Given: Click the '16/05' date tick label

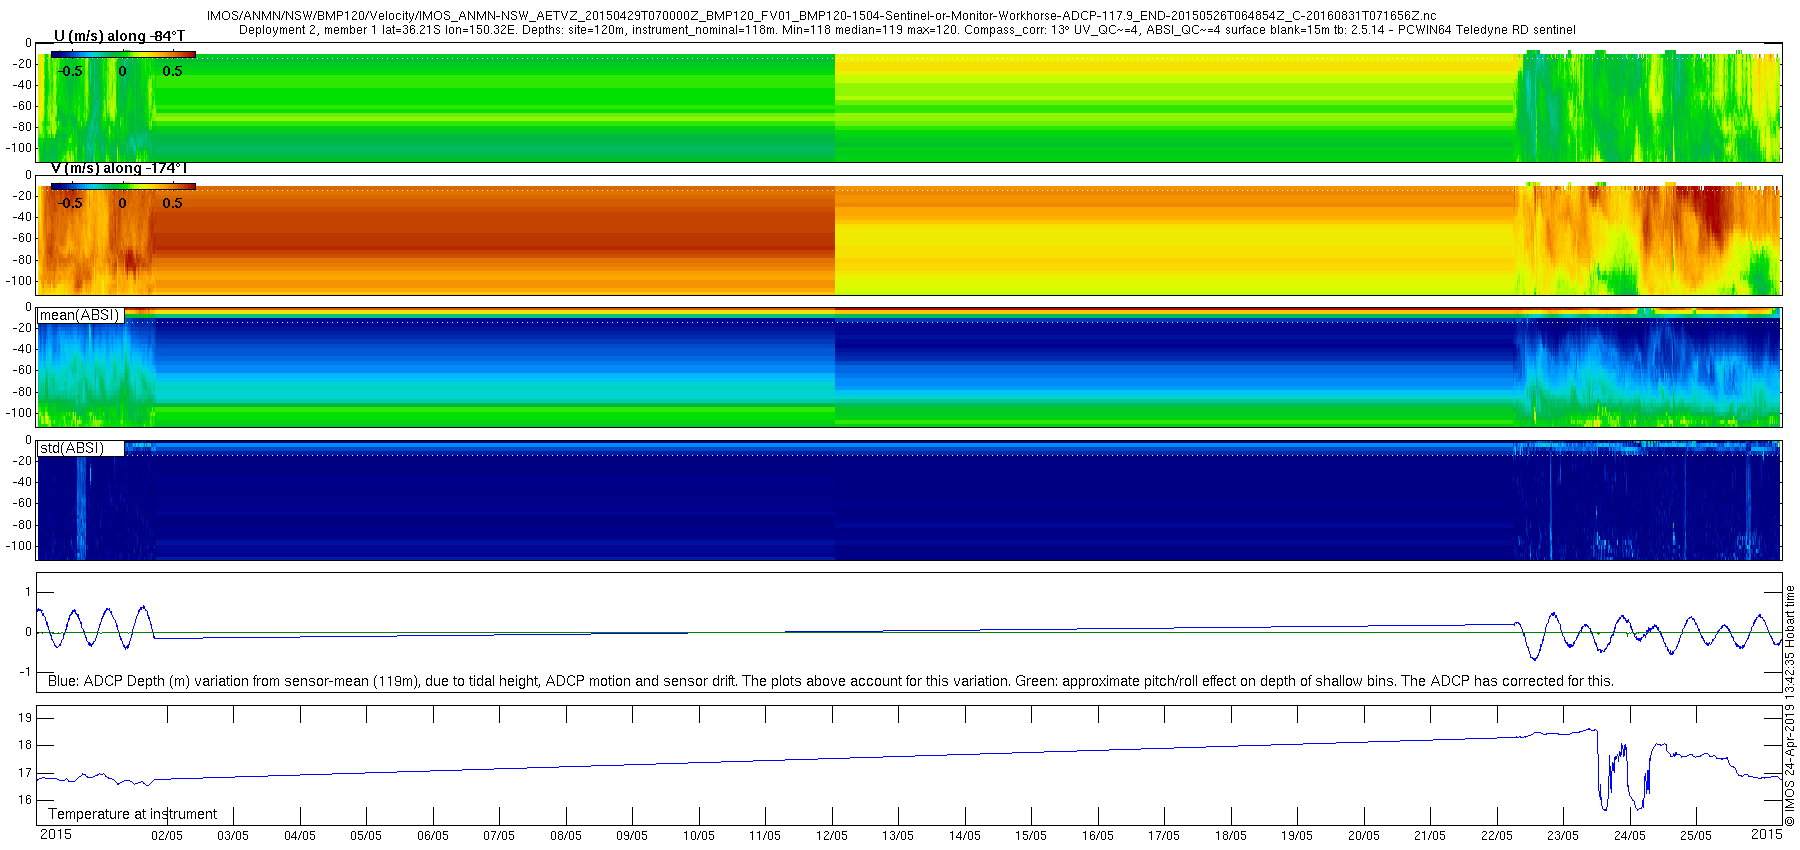Looking at the screenshot, I should click(x=1098, y=836).
